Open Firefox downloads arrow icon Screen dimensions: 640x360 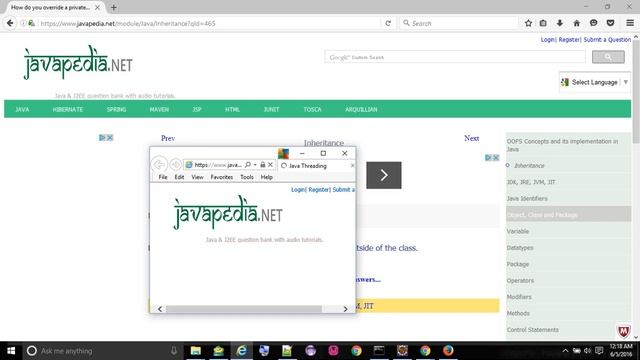click(x=560, y=23)
